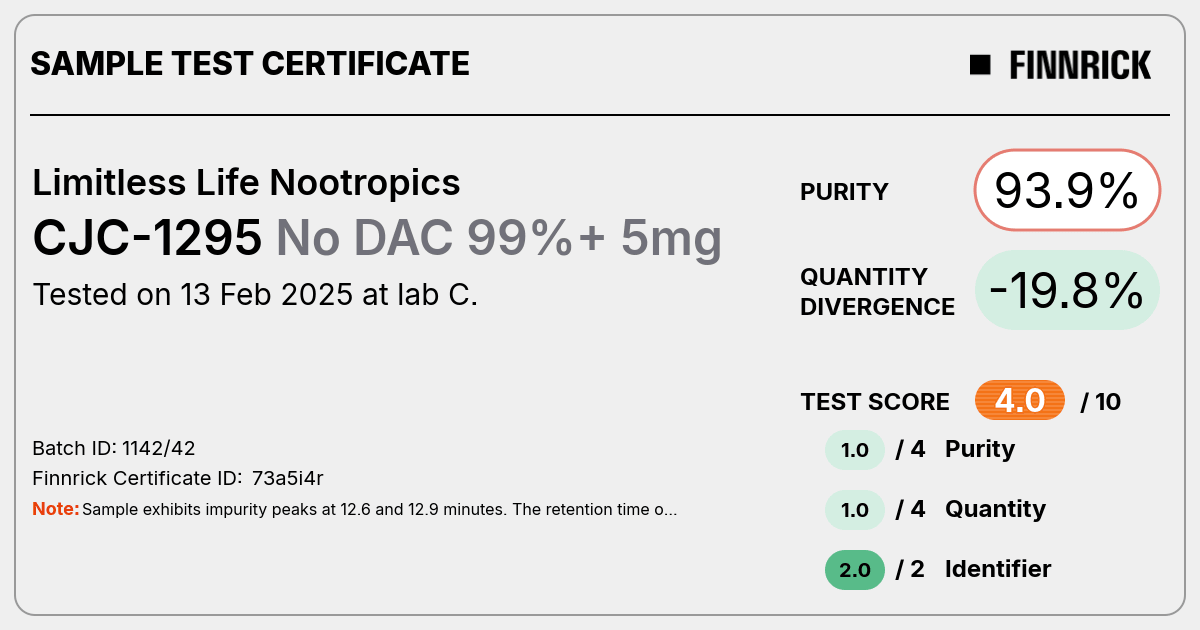1200x630 pixels.
Task: Click the Batch ID 1142/42 text
Action: pos(107,448)
